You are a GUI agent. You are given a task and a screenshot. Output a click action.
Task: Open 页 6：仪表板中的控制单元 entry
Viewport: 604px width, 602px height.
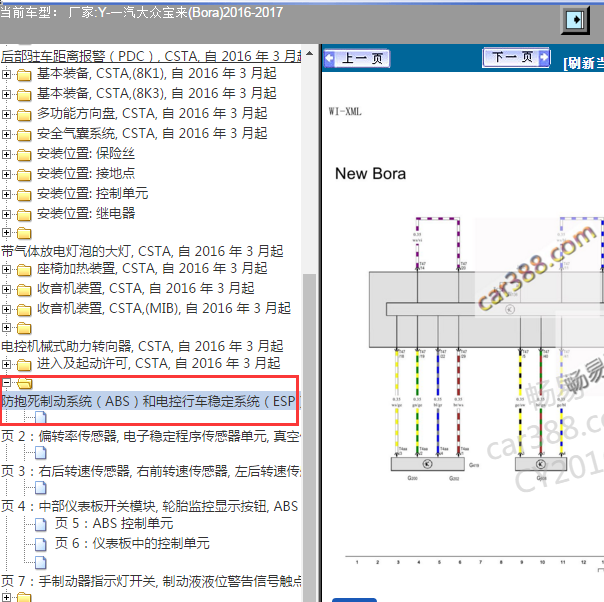pos(132,544)
